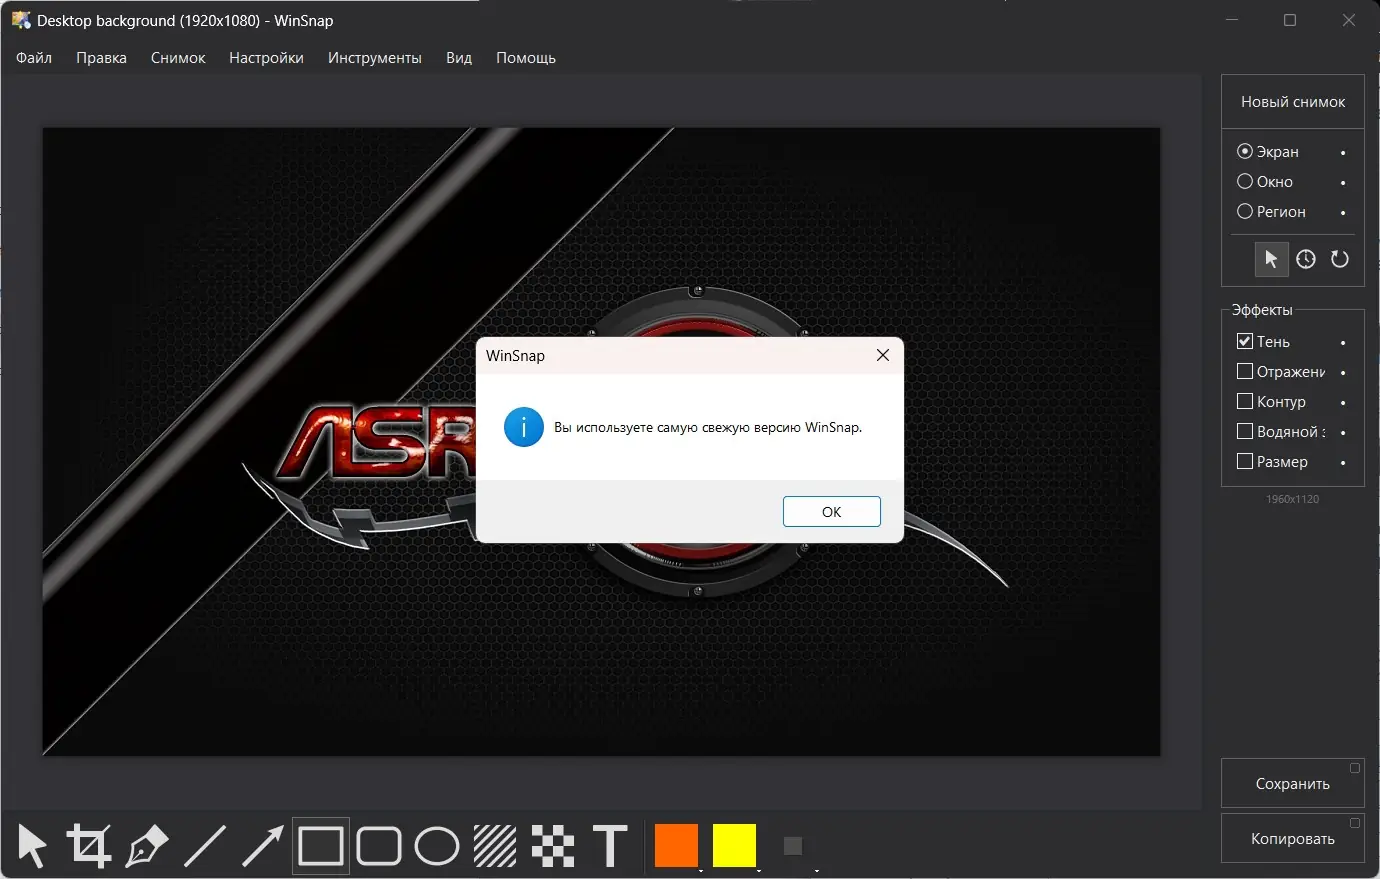This screenshot has width=1380, height=879.
Task: Open the Инструменты menu
Action: (375, 58)
